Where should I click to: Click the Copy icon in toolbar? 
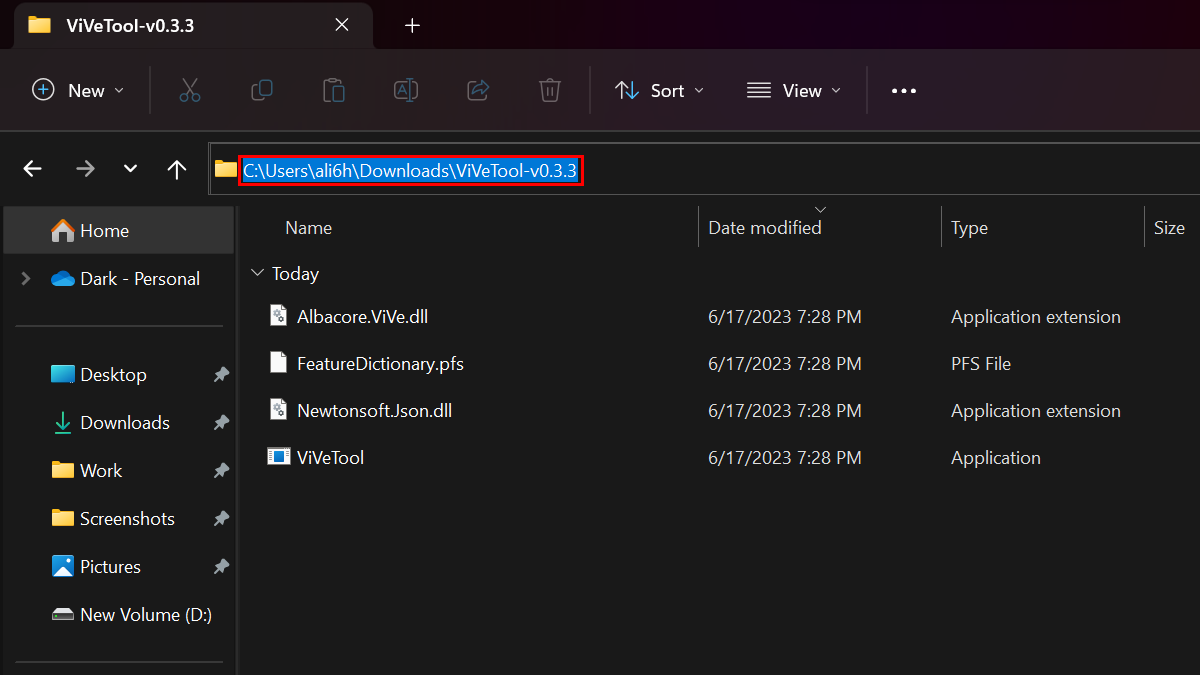click(262, 90)
